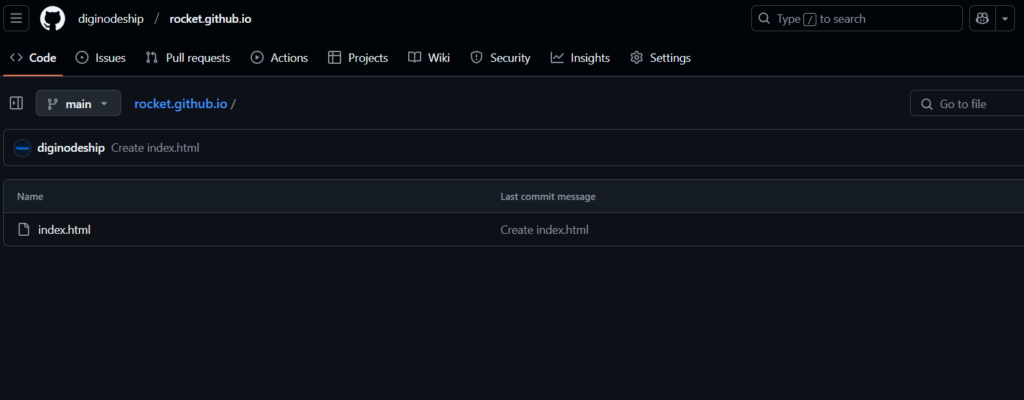Switch to the Issues tab
The width and height of the screenshot is (1024, 400).
click(x=100, y=58)
